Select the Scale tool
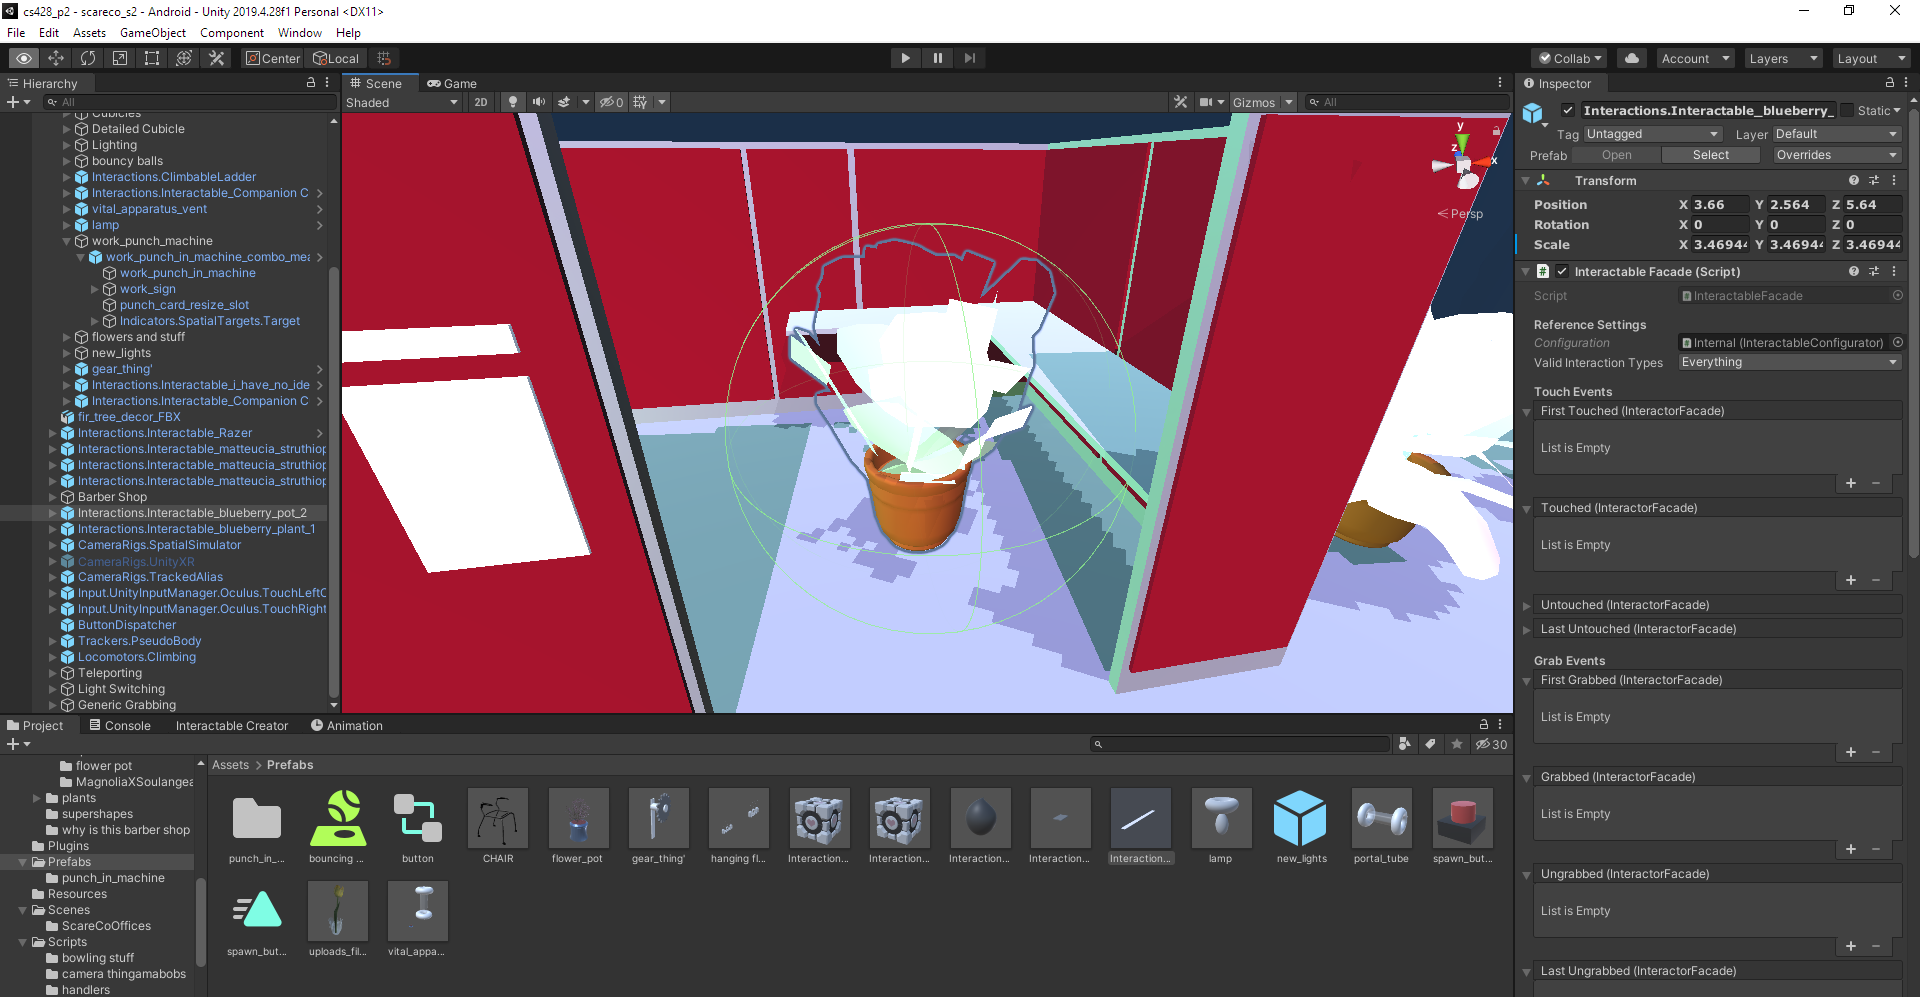1920x997 pixels. [120, 58]
